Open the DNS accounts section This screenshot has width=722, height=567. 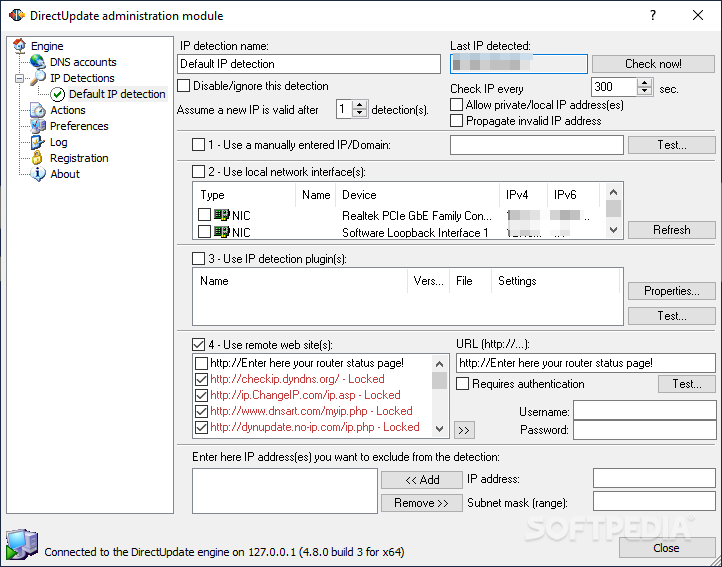point(83,62)
